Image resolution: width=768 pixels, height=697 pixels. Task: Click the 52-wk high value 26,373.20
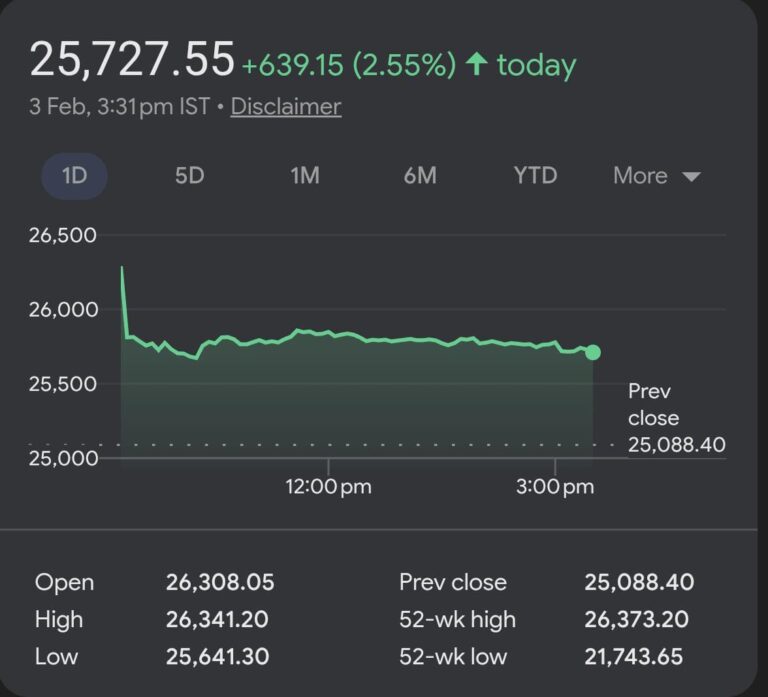[636, 620]
